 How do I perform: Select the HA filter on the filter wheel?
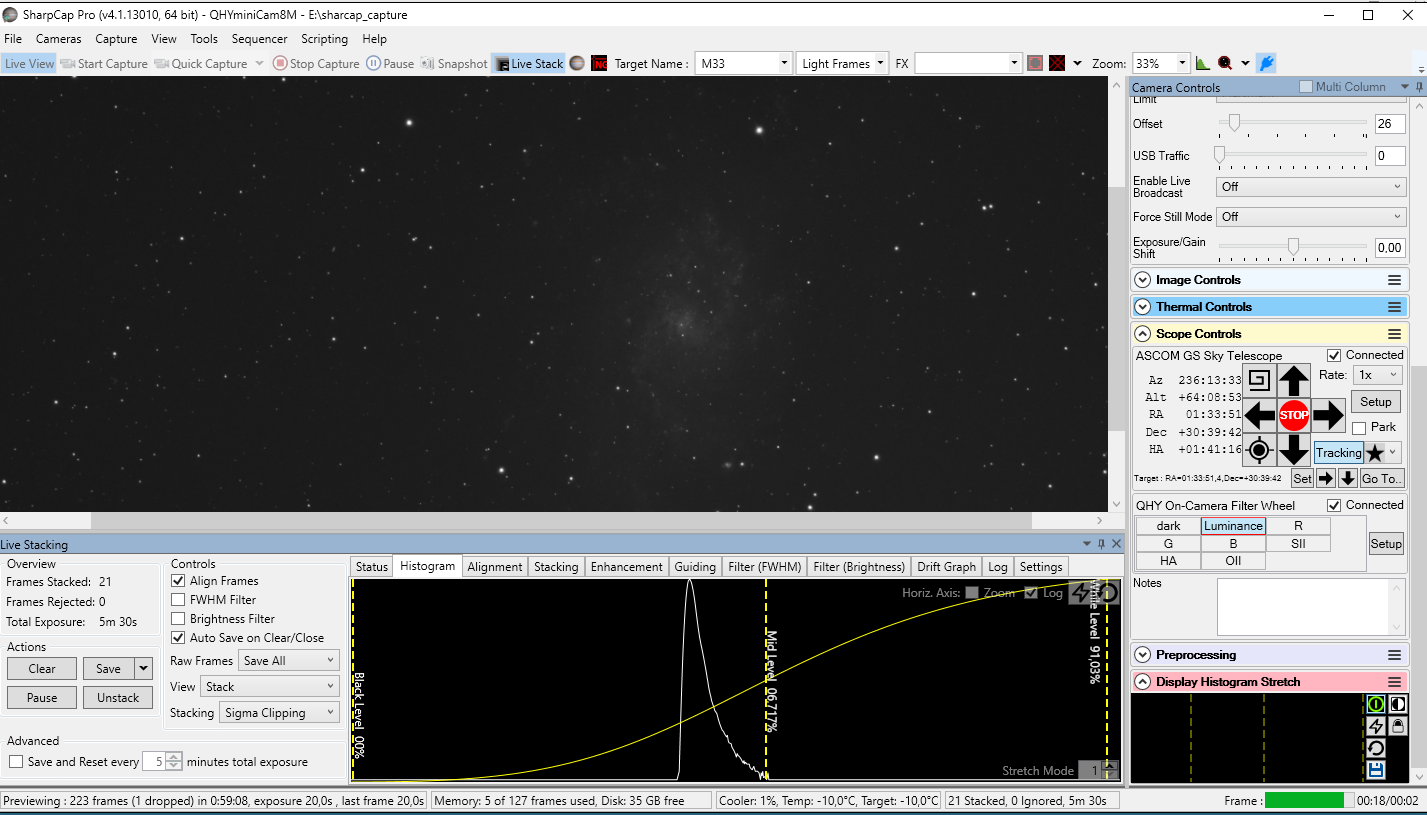(1168, 561)
